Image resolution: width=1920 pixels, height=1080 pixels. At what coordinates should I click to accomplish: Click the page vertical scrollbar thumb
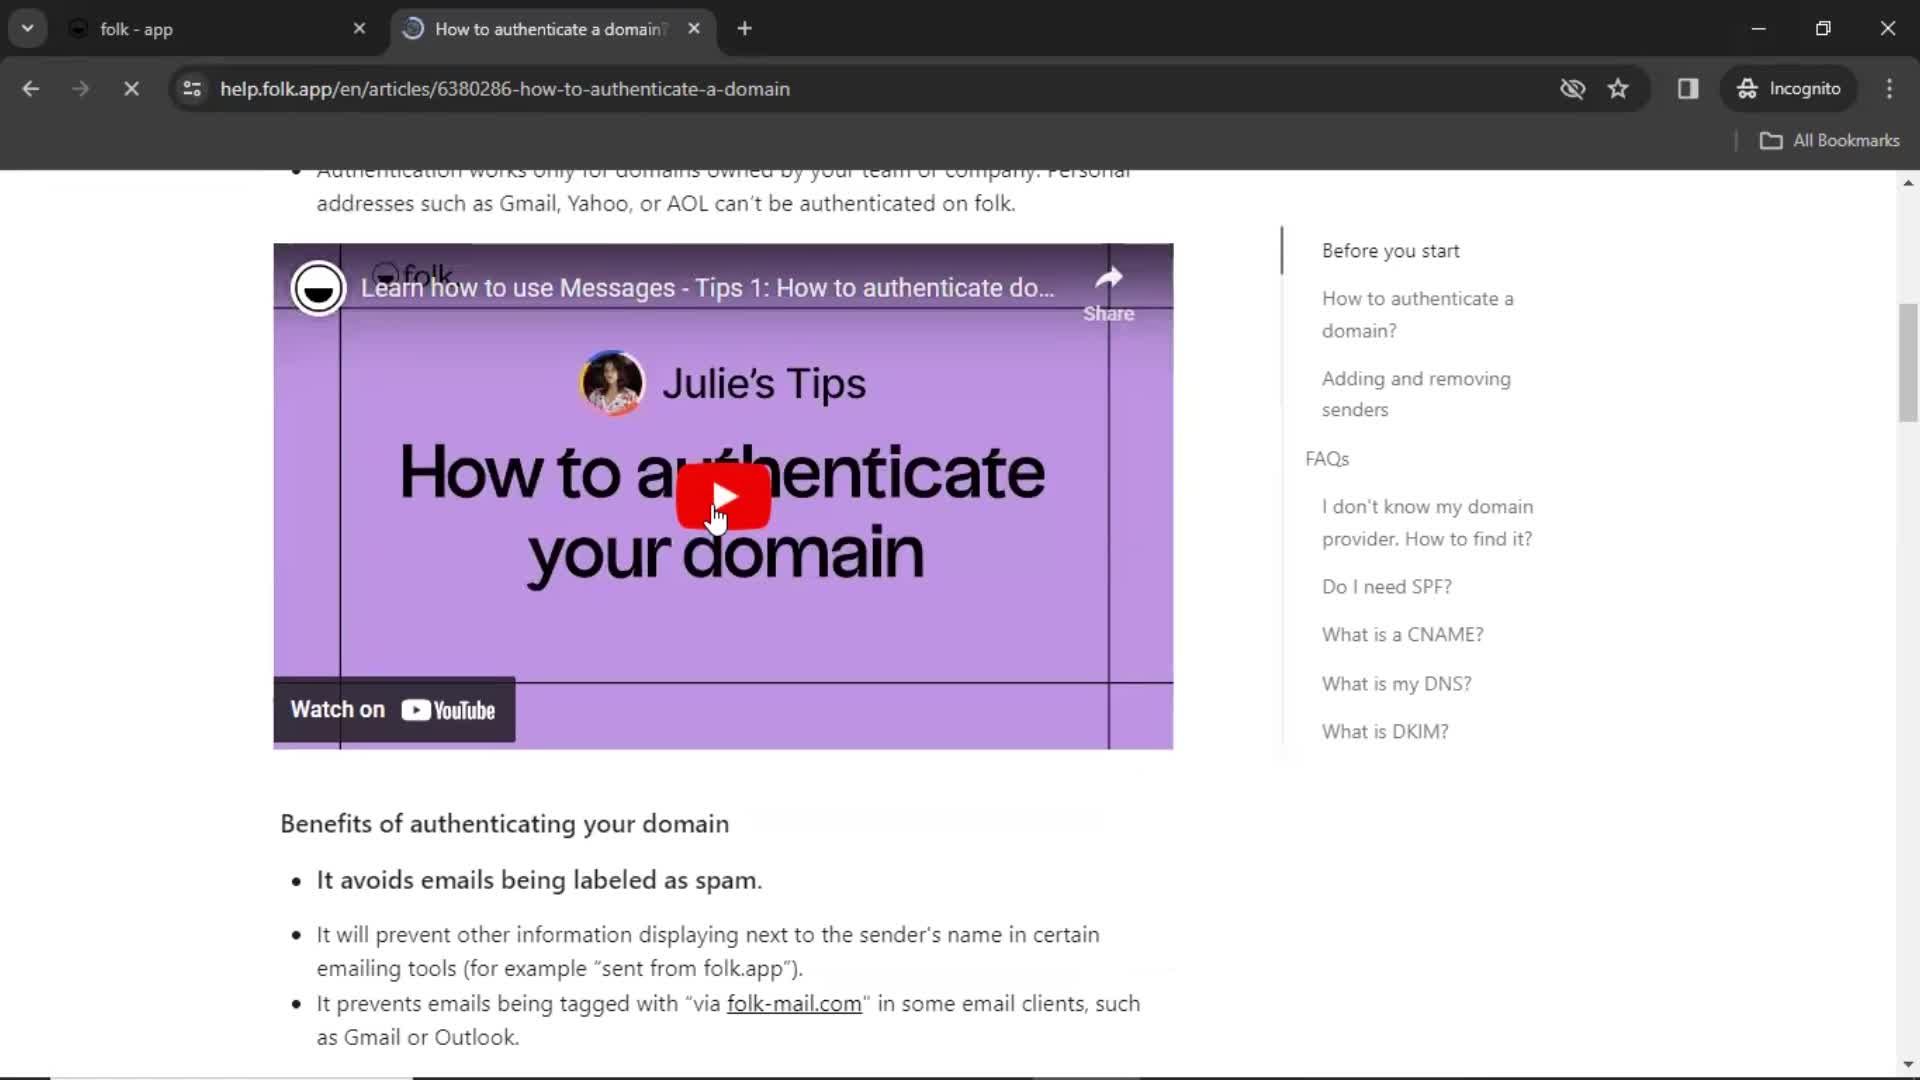coord(1908,362)
